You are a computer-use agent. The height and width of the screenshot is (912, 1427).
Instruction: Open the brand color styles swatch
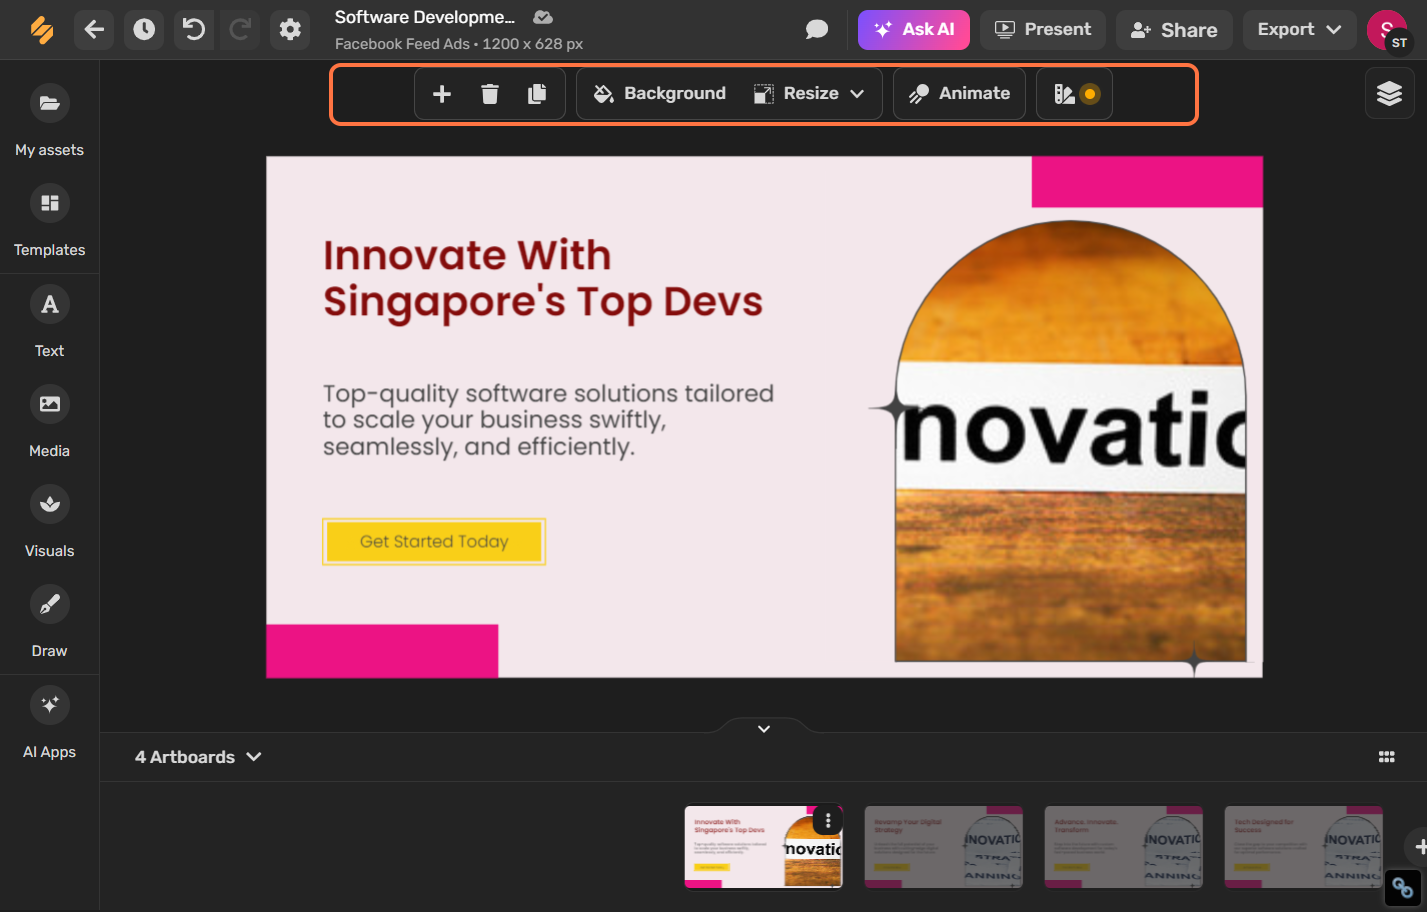point(1073,93)
